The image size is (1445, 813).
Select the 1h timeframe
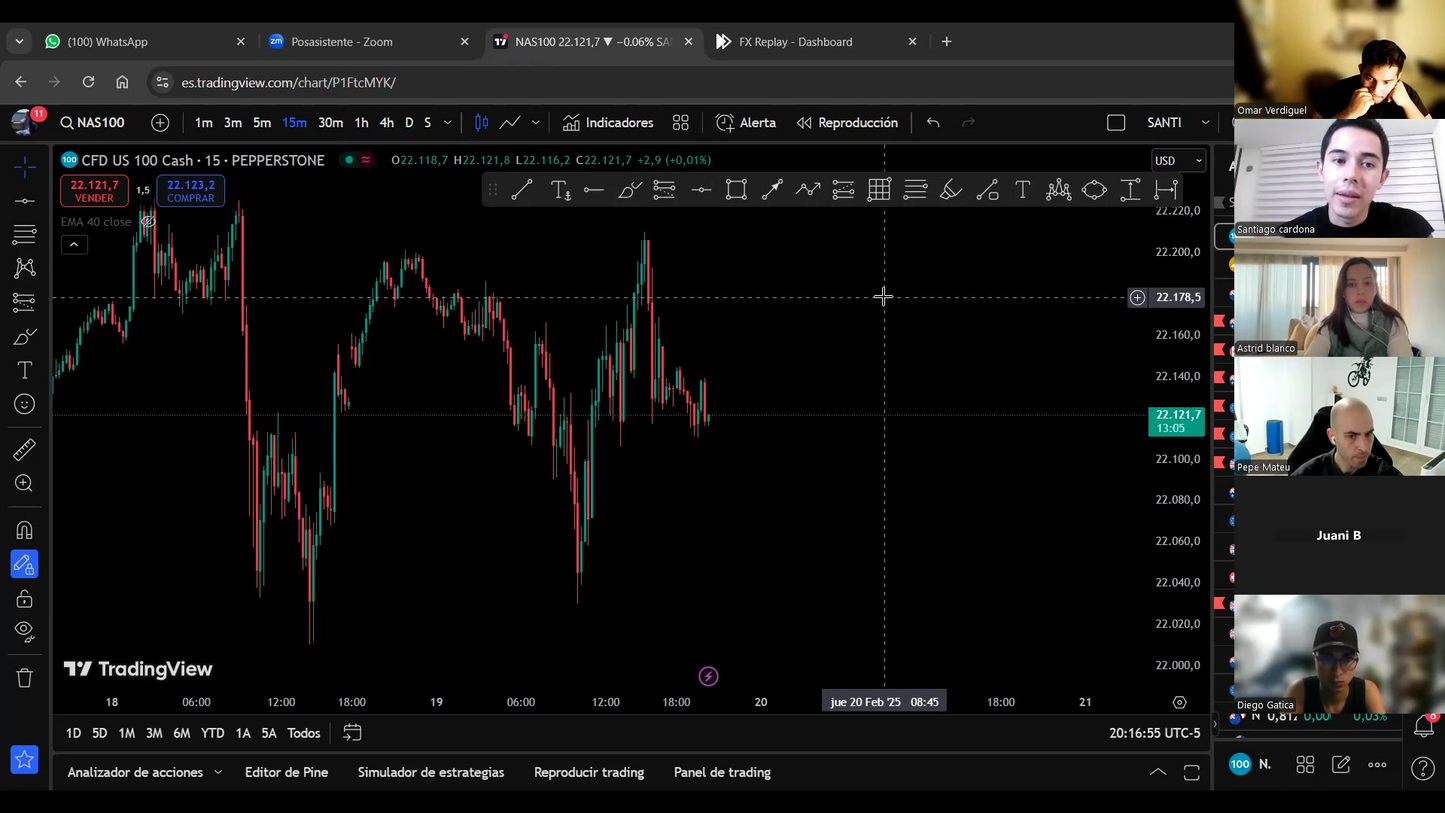(x=361, y=123)
